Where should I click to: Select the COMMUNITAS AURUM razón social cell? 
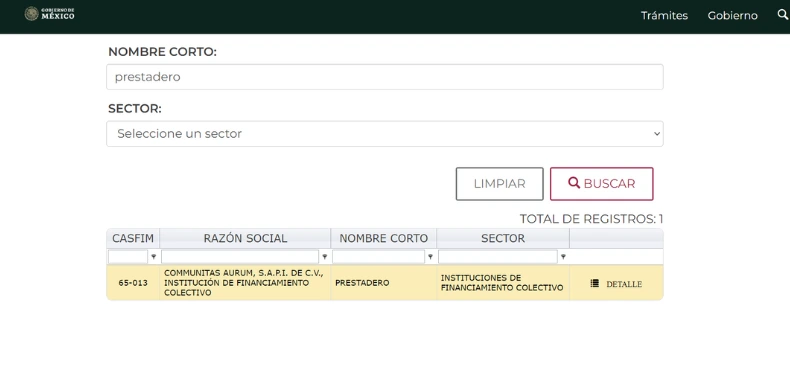(x=245, y=283)
